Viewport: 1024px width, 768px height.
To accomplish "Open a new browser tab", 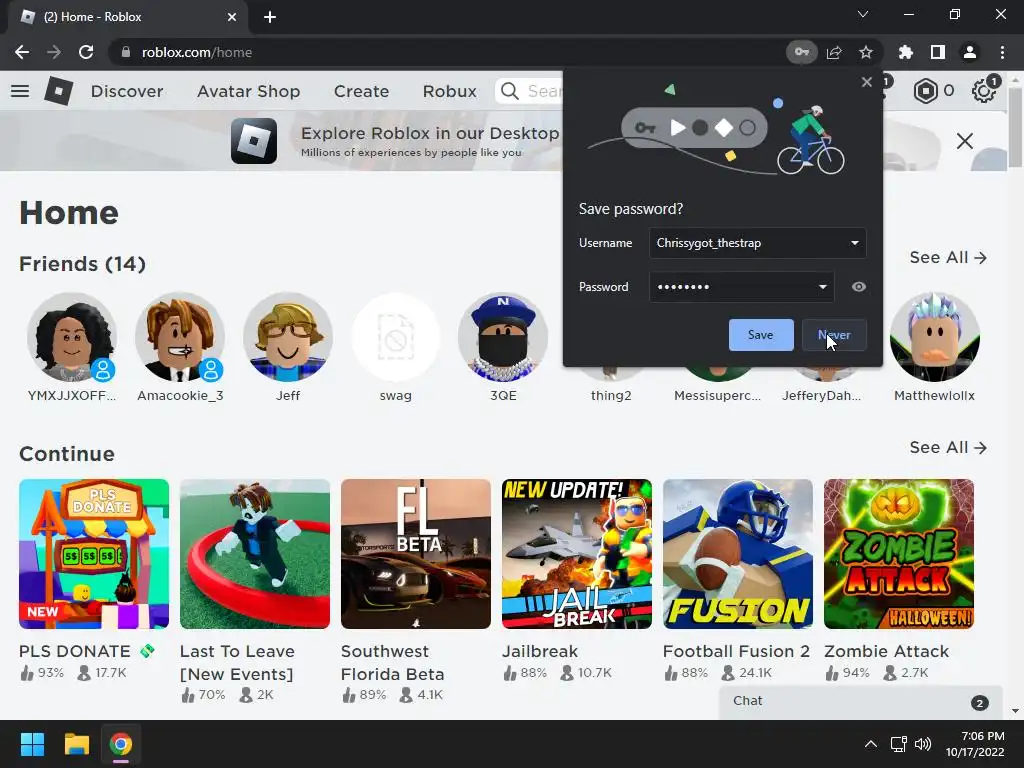I will pos(270,17).
